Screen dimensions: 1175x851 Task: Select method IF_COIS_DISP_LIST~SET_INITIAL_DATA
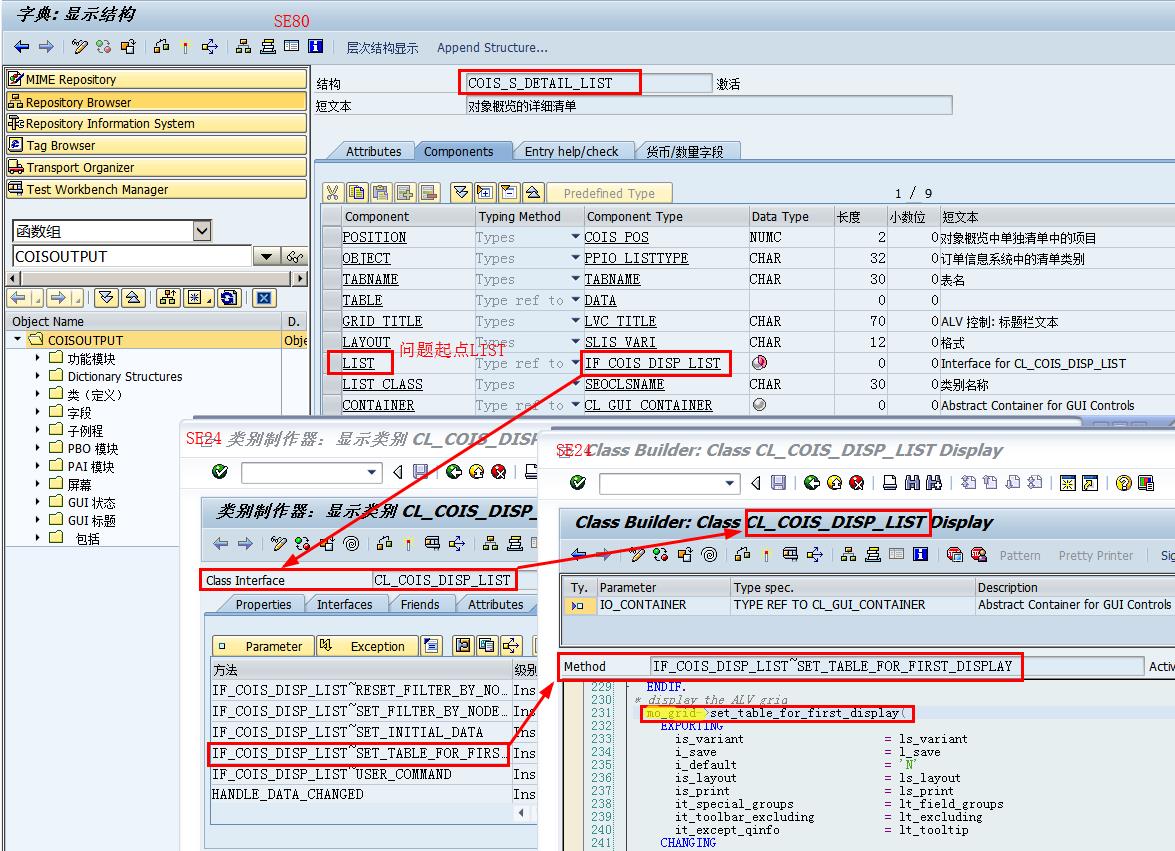point(348,732)
